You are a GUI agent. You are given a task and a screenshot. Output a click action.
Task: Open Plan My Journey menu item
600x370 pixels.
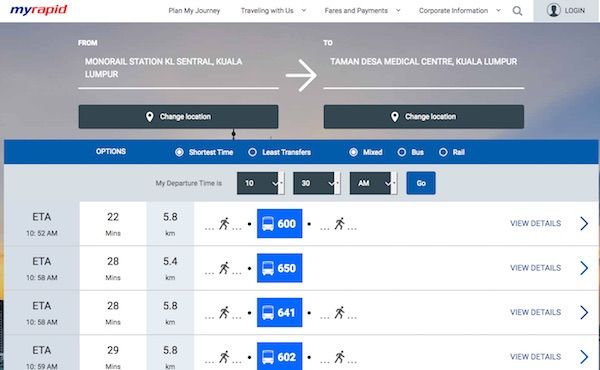pos(194,11)
